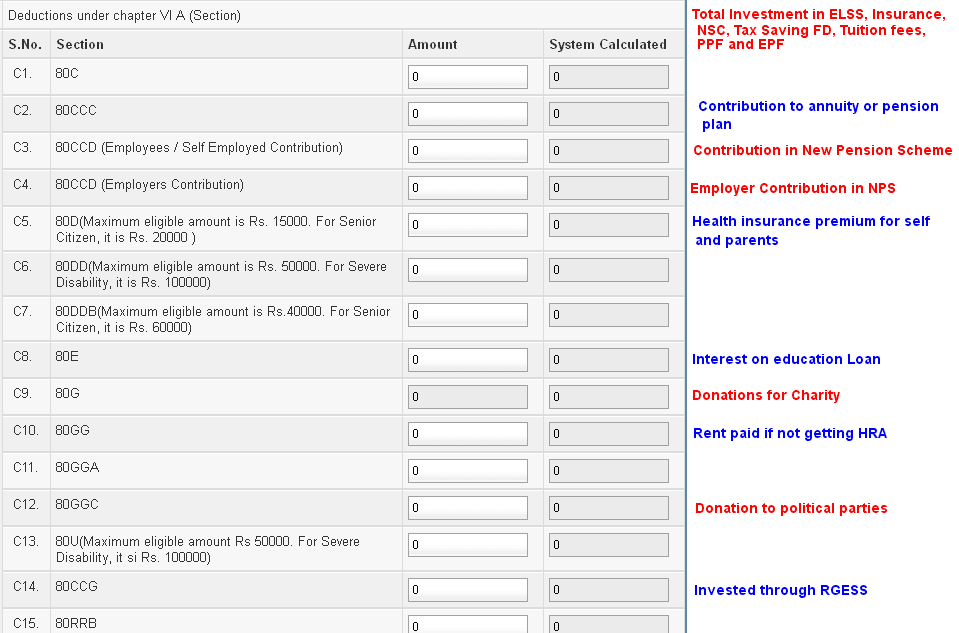Click the 'Amount' column header
This screenshot has width=959, height=633.
point(432,45)
